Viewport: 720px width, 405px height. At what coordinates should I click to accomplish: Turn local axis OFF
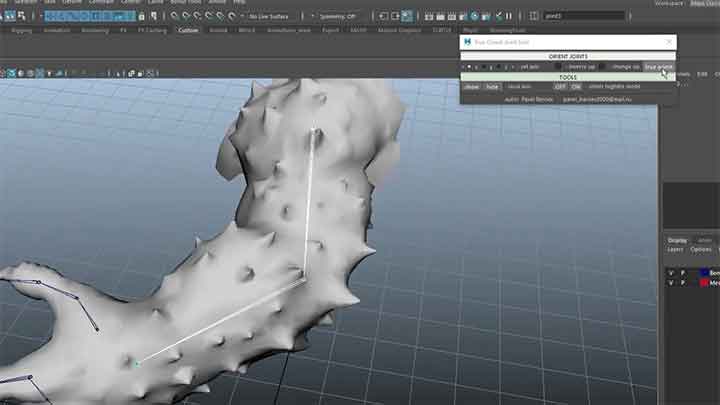(x=560, y=87)
